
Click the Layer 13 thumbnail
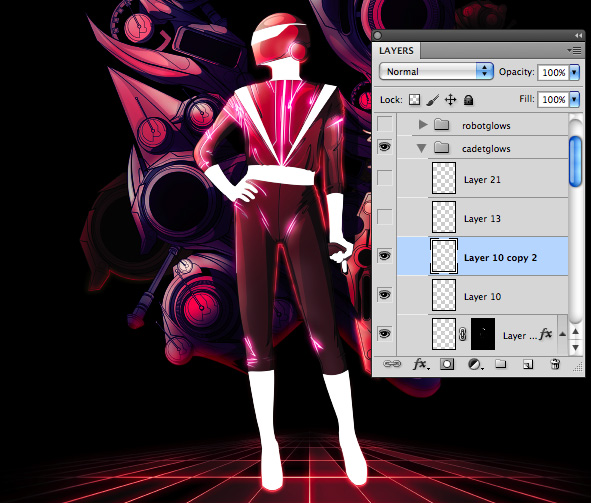(444, 217)
